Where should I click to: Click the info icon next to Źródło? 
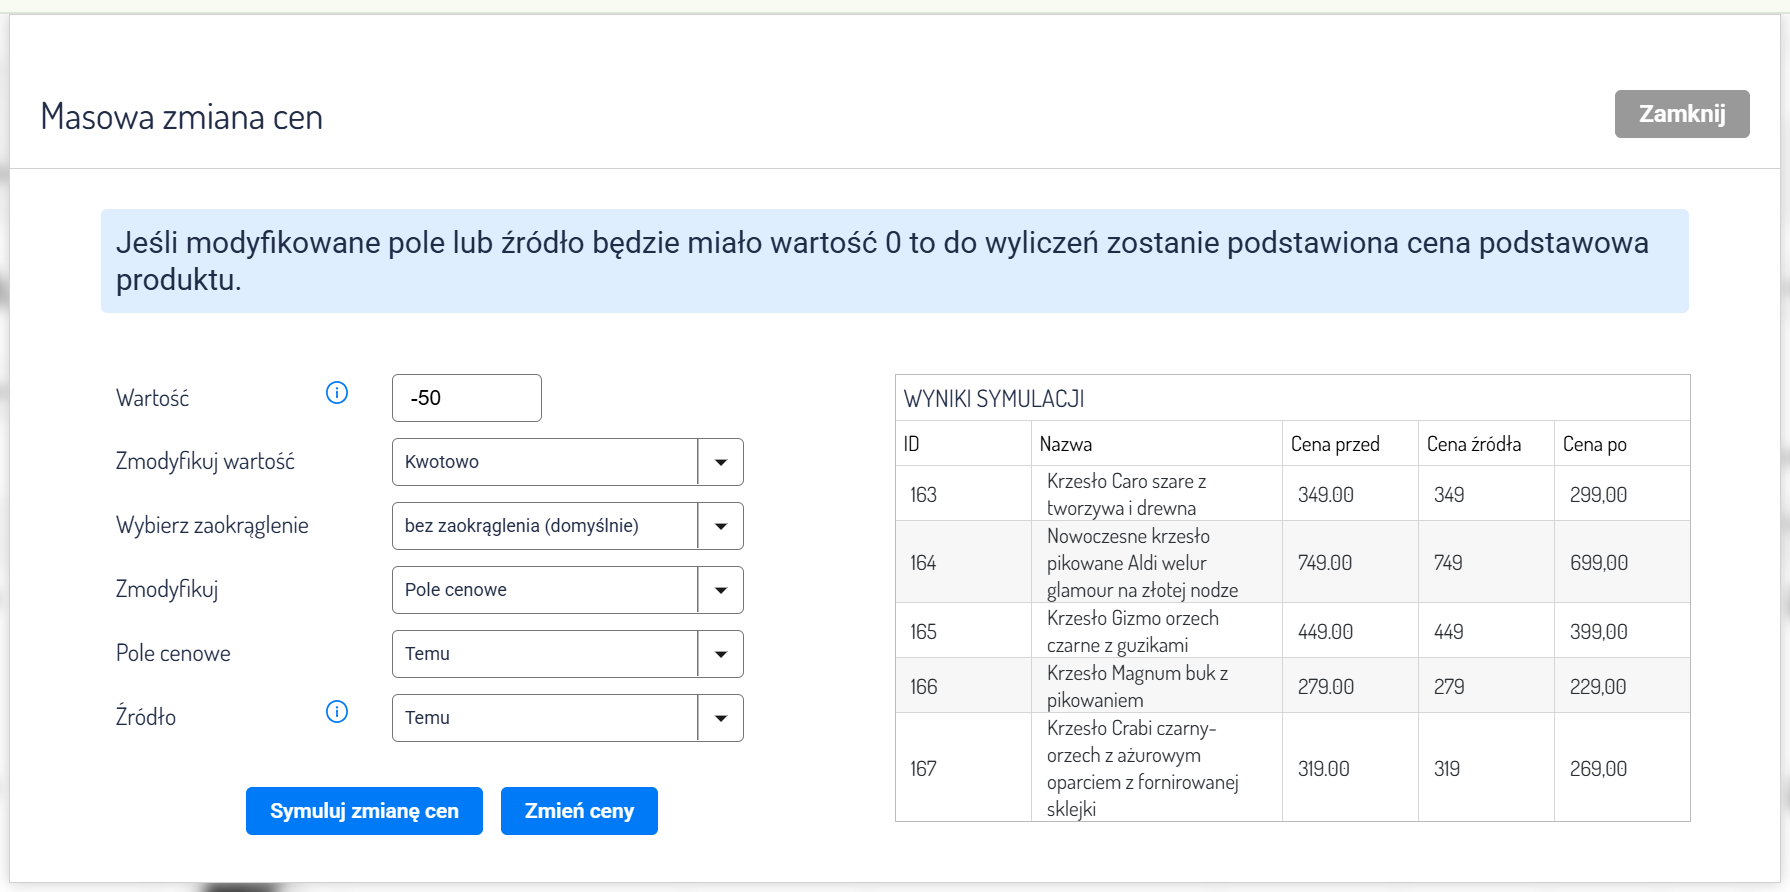point(337,712)
